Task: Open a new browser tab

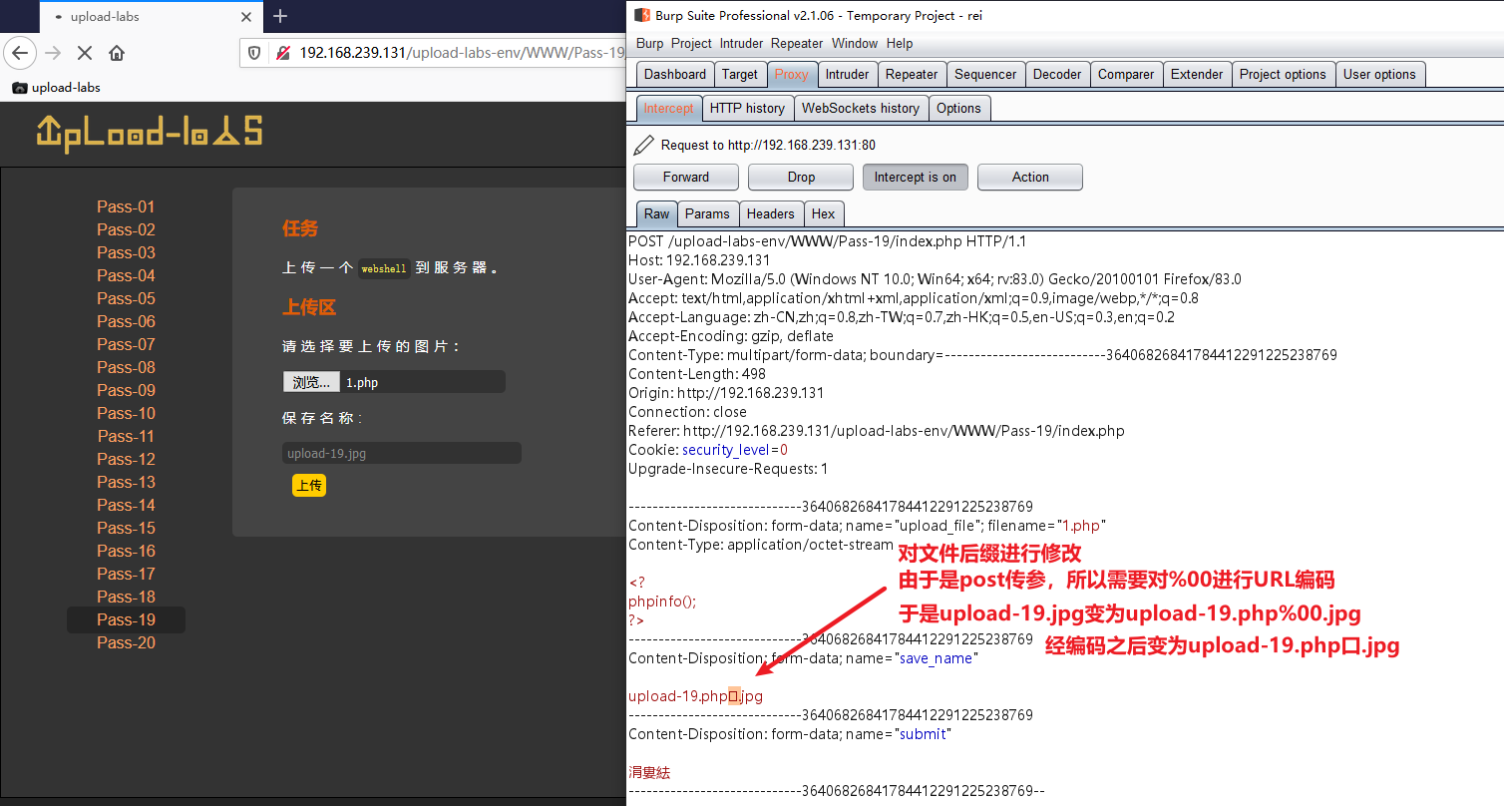Action: point(280,16)
